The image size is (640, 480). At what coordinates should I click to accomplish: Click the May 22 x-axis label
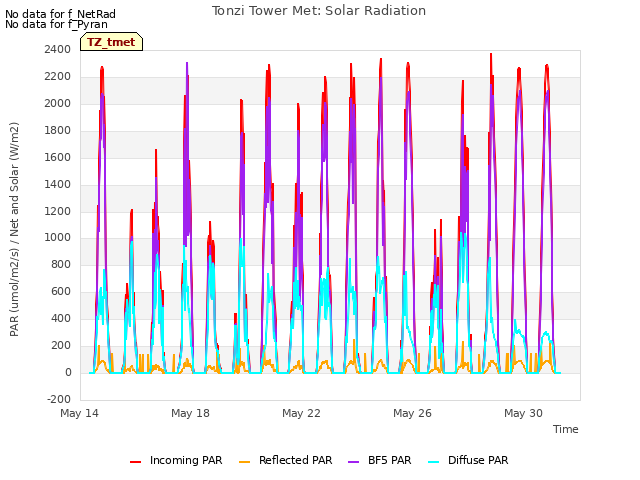[302, 413]
